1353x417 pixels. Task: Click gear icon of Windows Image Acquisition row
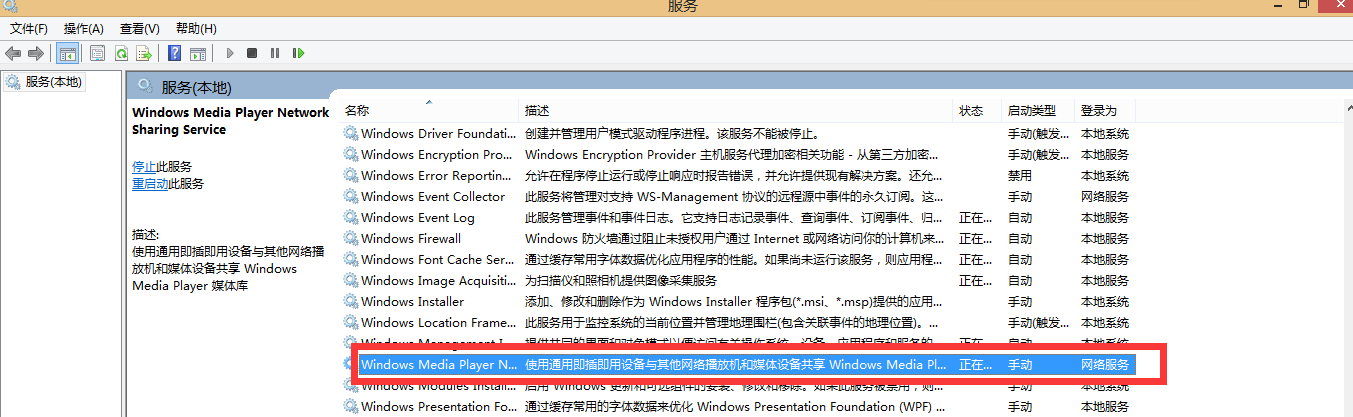[x=350, y=280]
